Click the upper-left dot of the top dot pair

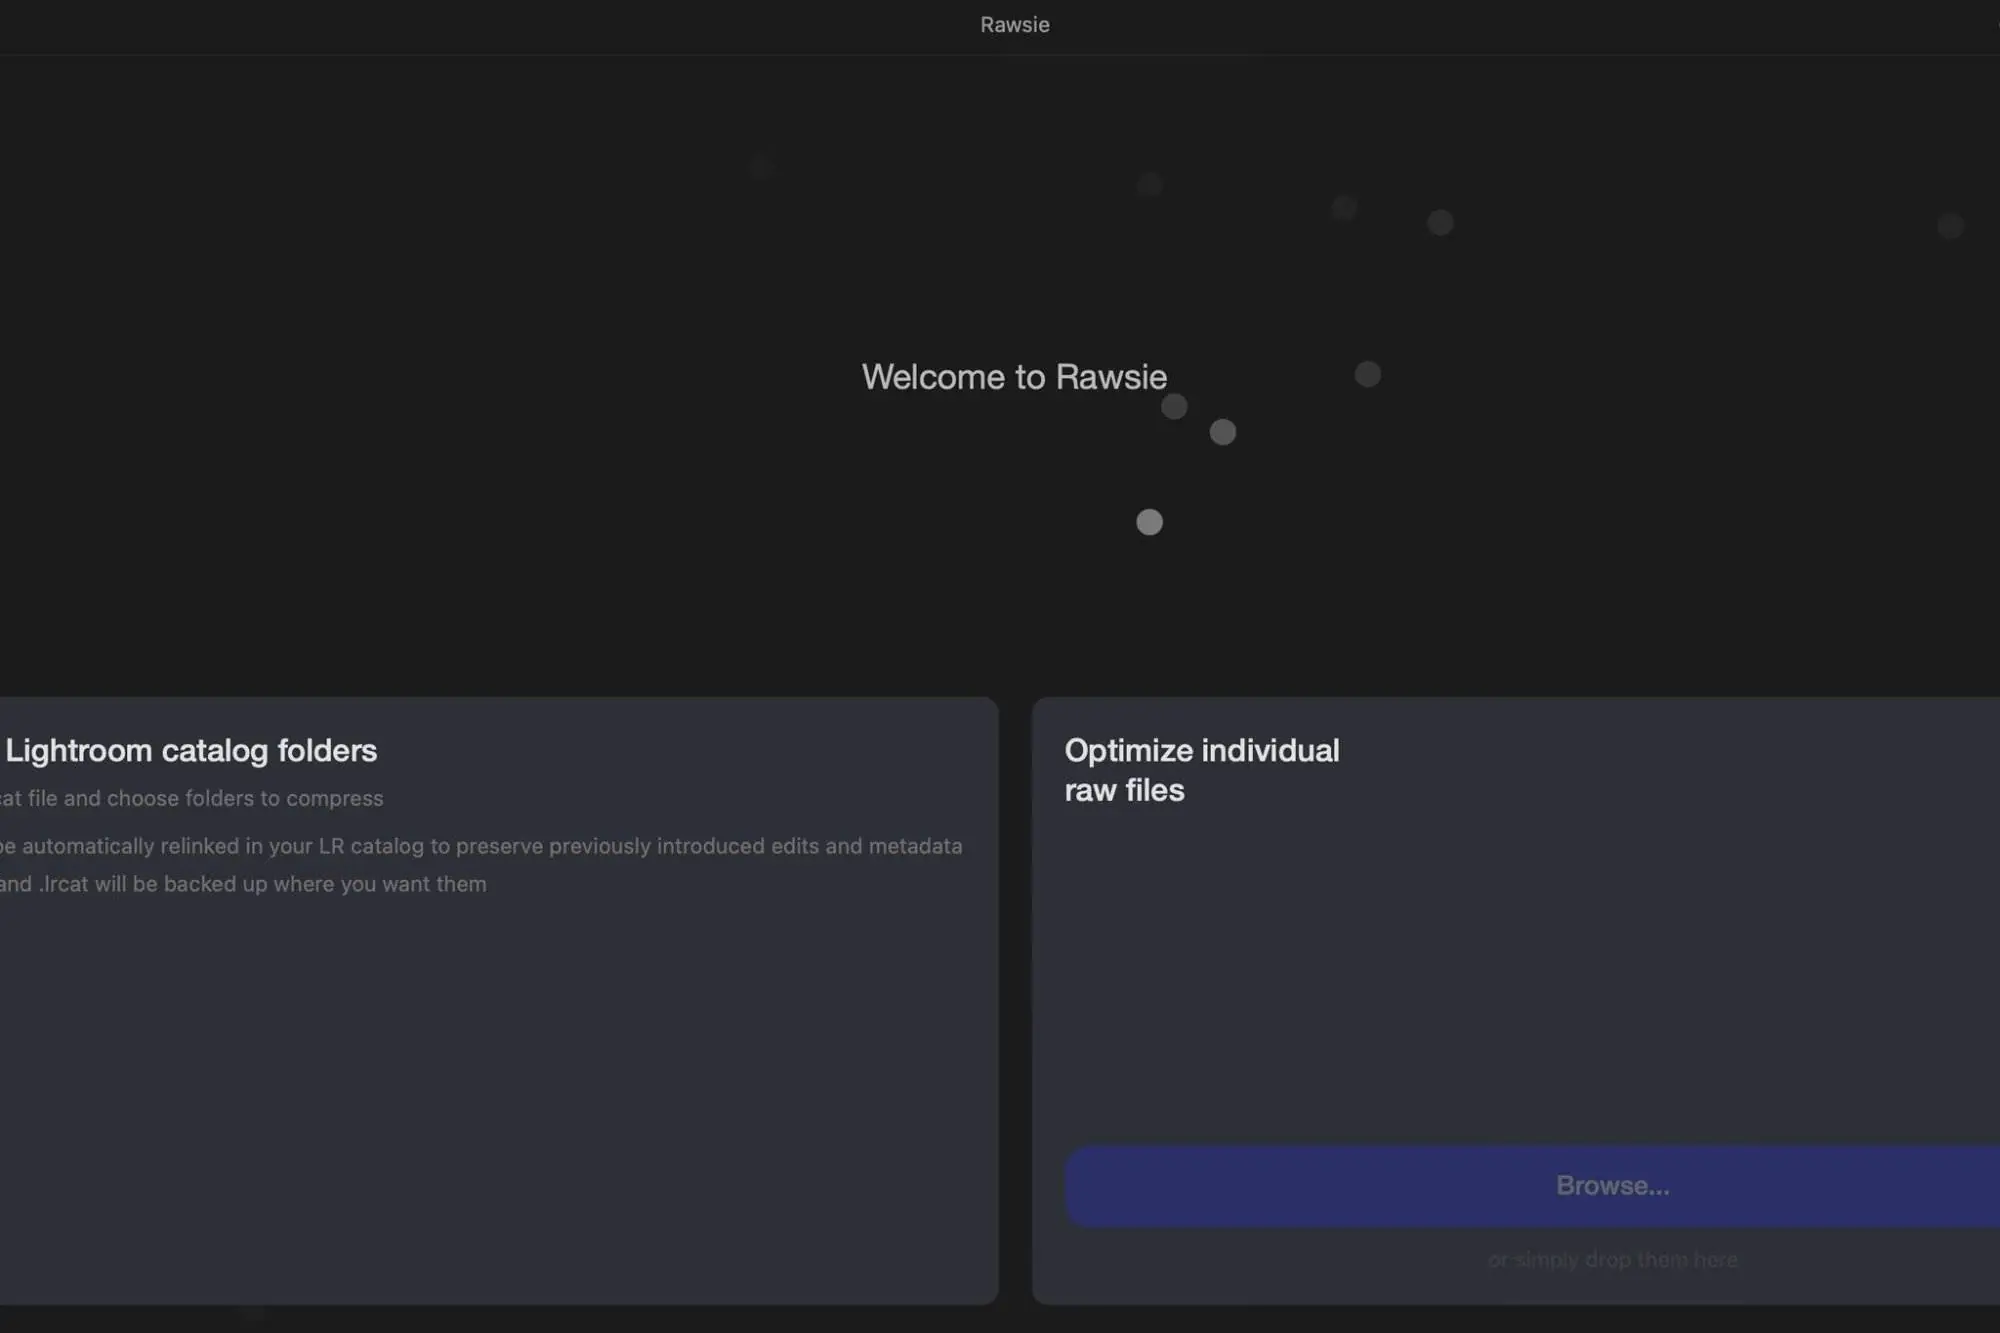1343,208
